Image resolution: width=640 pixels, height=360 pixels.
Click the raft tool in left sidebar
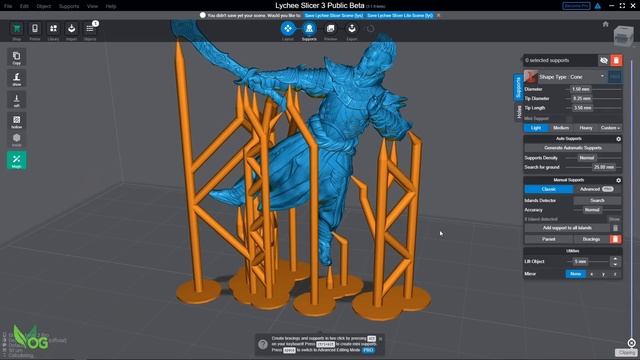pyautogui.click(x=17, y=100)
